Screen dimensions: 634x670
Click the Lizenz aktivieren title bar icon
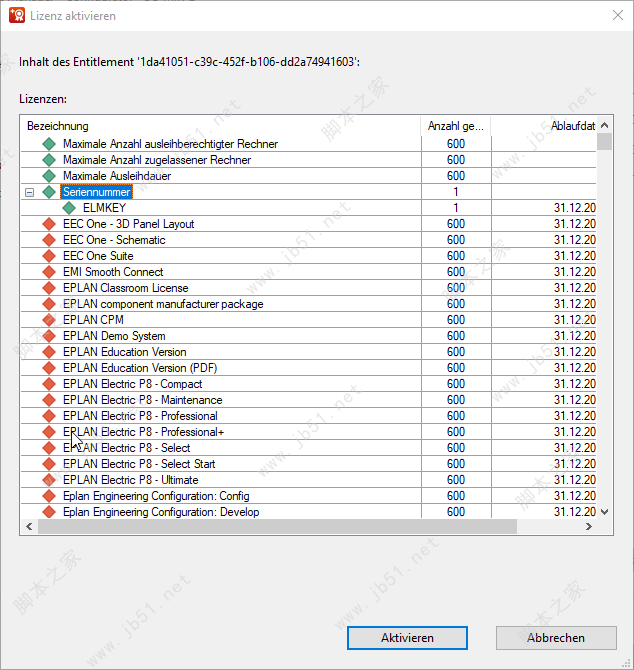(17, 15)
